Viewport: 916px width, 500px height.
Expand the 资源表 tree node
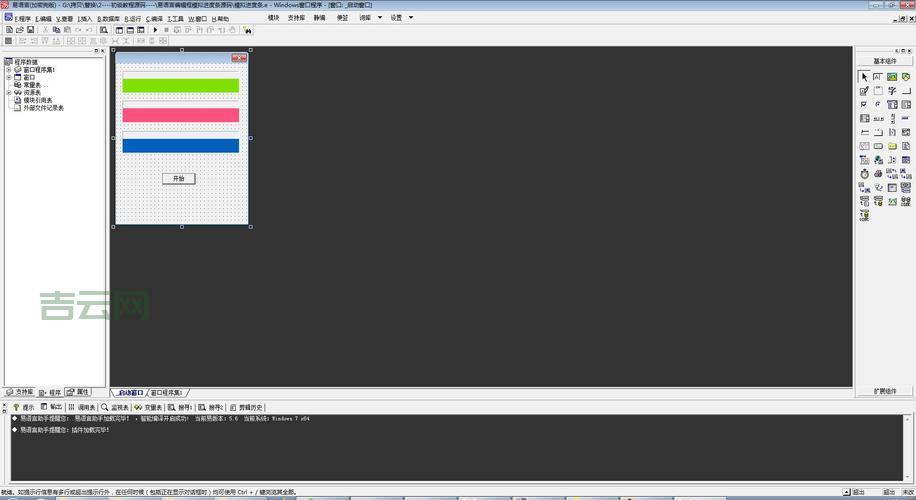(x=8, y=93)
